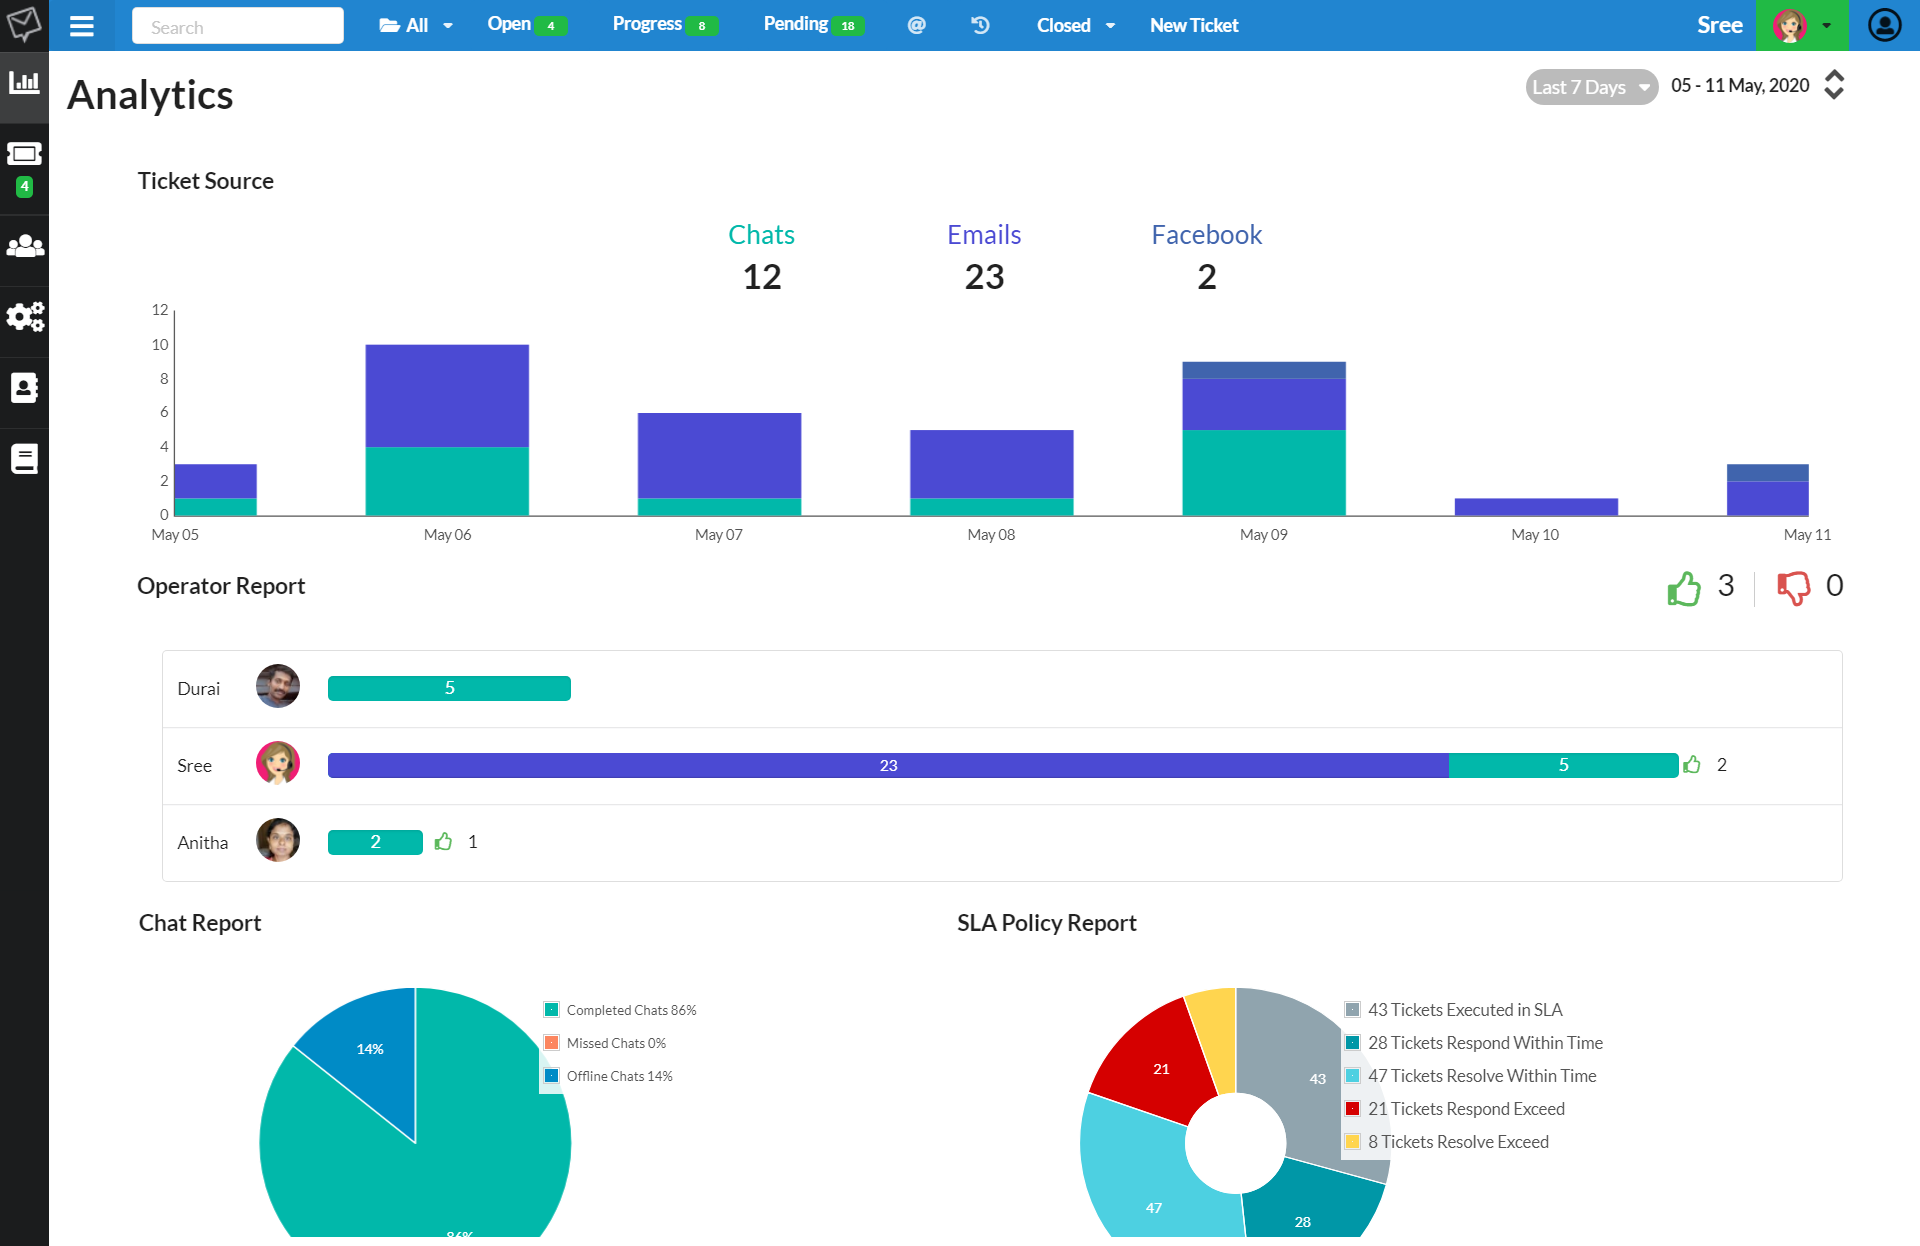Click Sree's profile picture in Operator Report
The image size is (1920, 1246).
coord(278,764)
